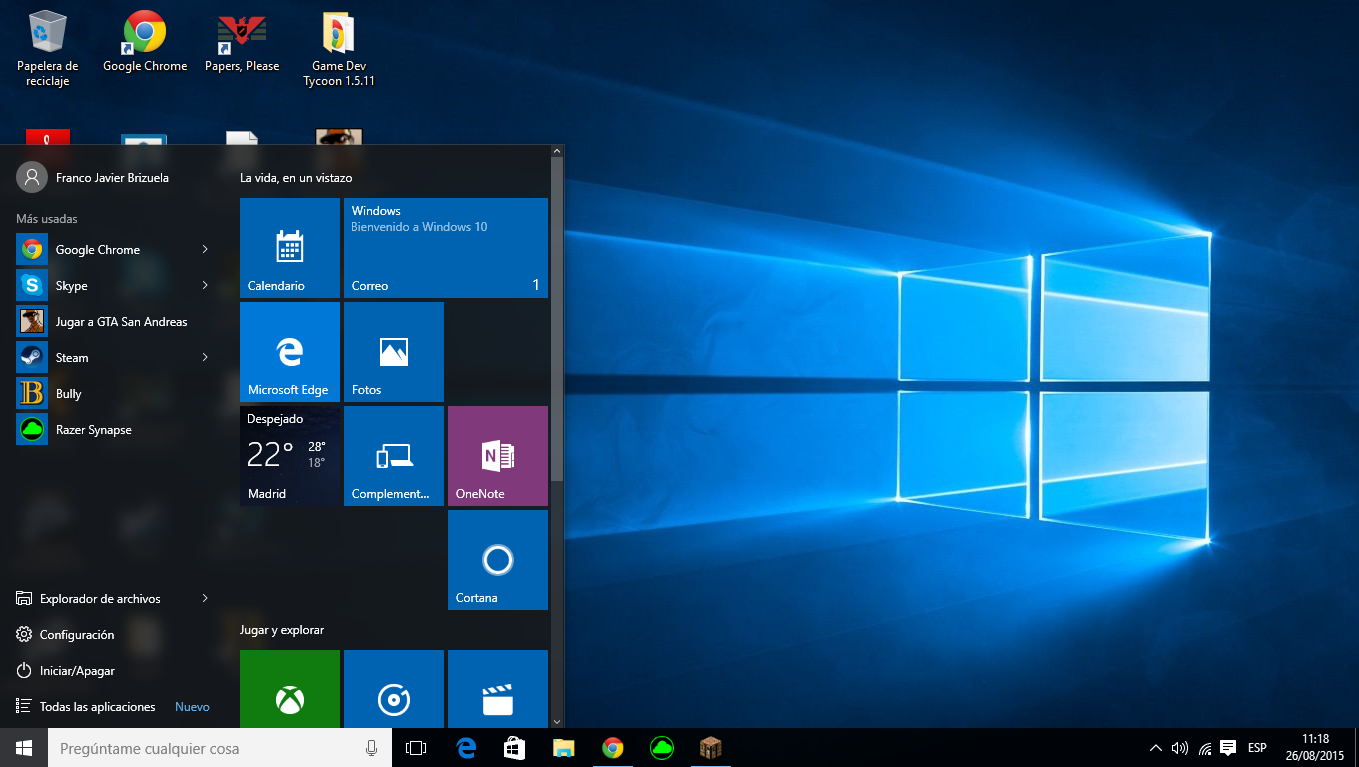Select the Google Chrome desktop shortcut
This screenshot has width=1359, height=767.
[145, 42]
